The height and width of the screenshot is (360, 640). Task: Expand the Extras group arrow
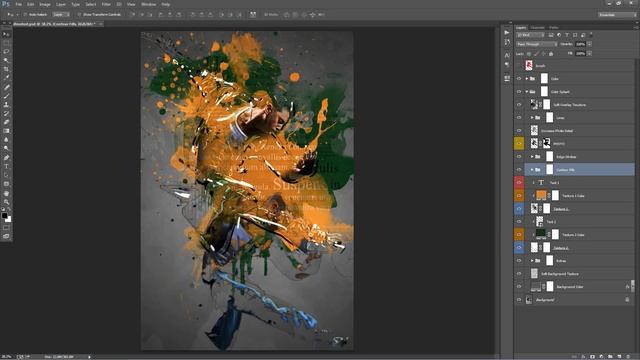(x=532, y=261)
